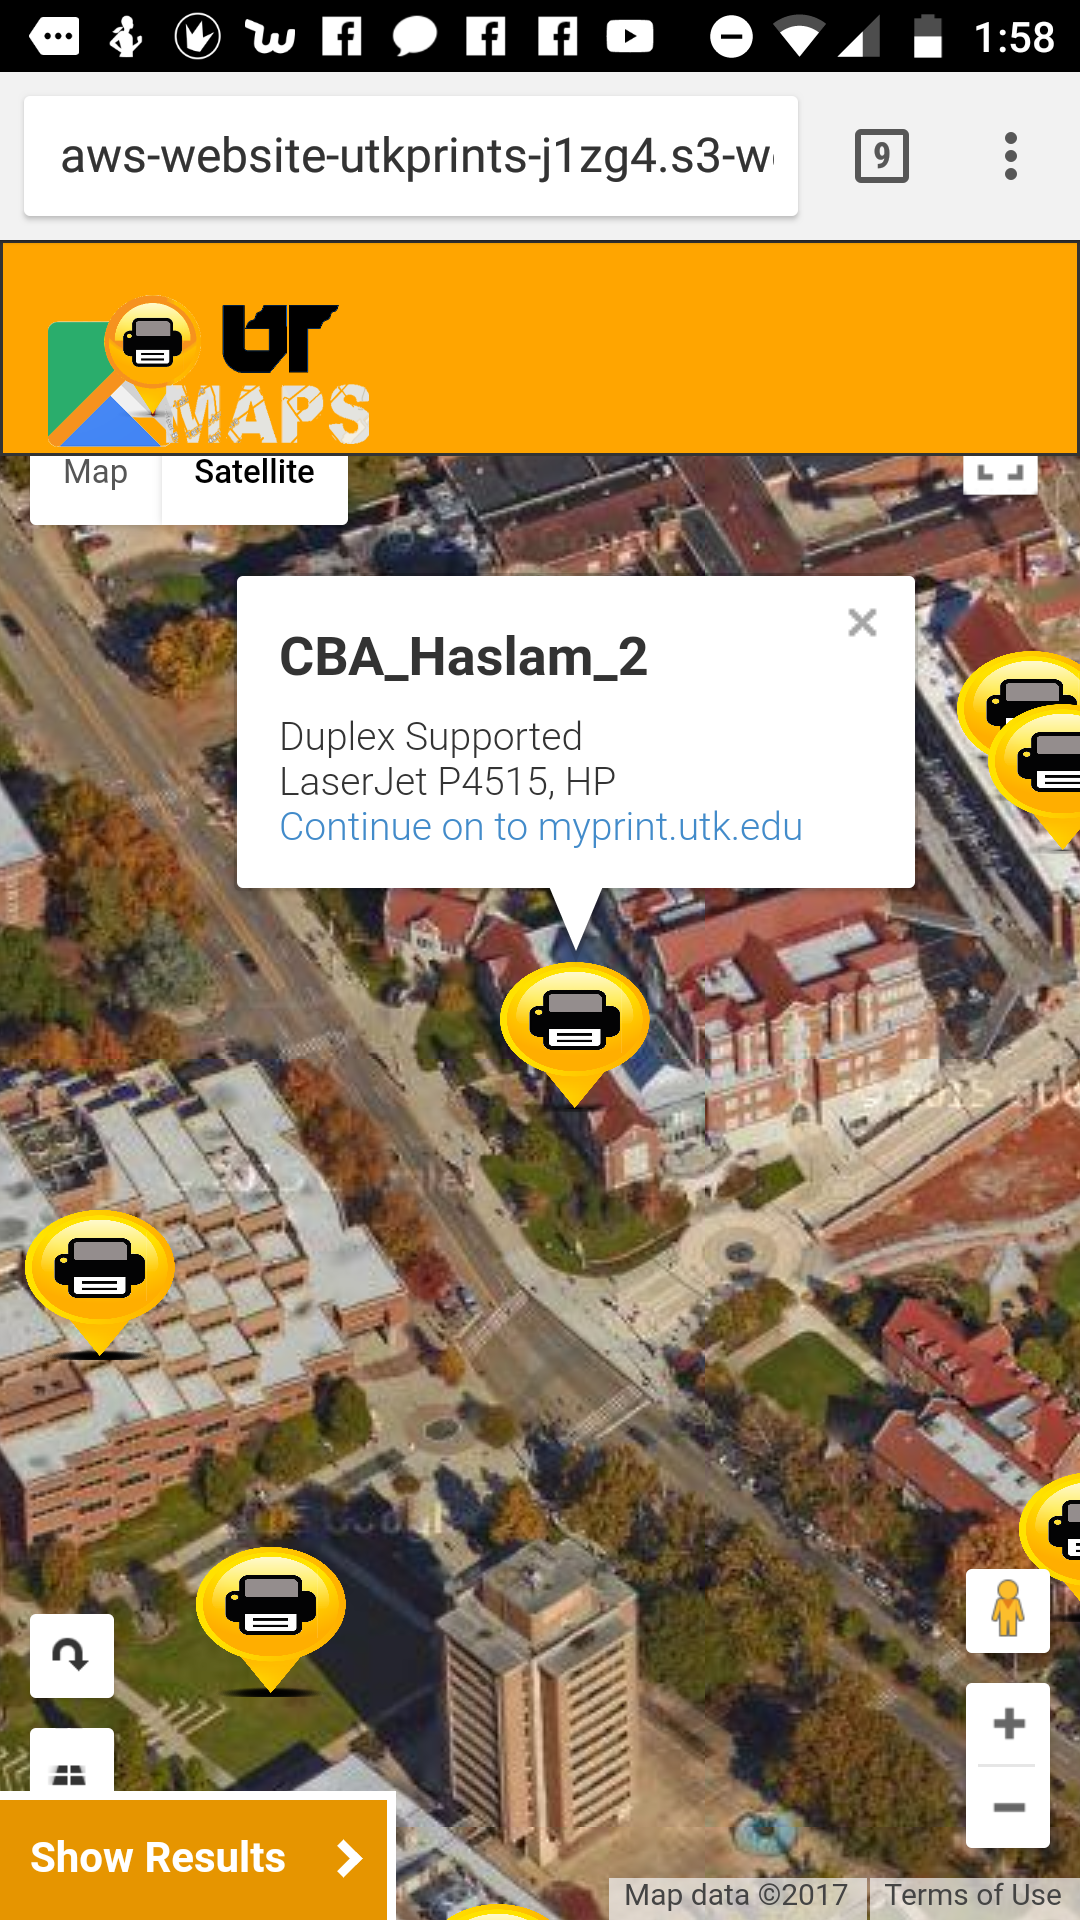
Task: Zoom out with the minus button
Action: [1008, 1807]
